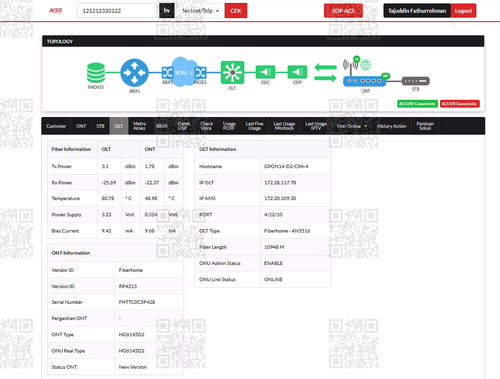Click the Logout button
The height and width of the screenshot is (379, 500).
coord(463,11)
